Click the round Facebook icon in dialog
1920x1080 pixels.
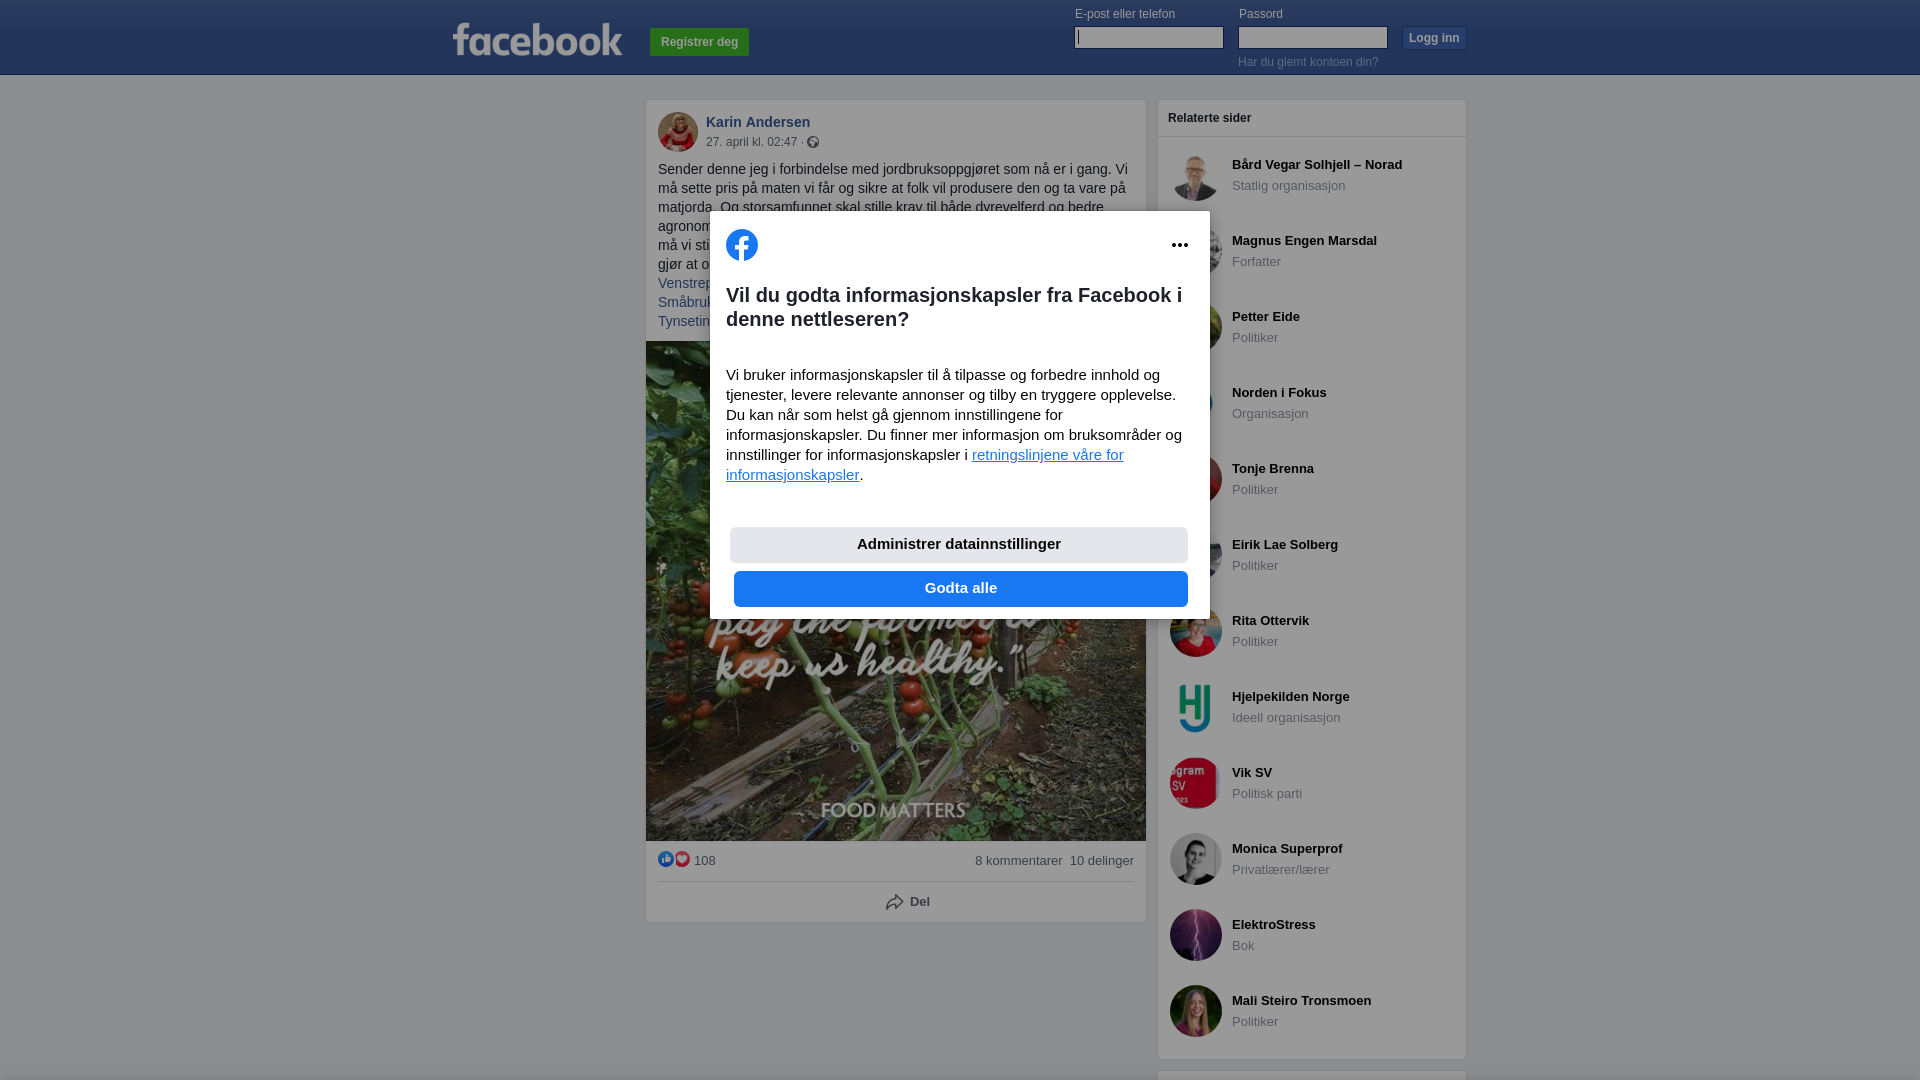(742, 245)
